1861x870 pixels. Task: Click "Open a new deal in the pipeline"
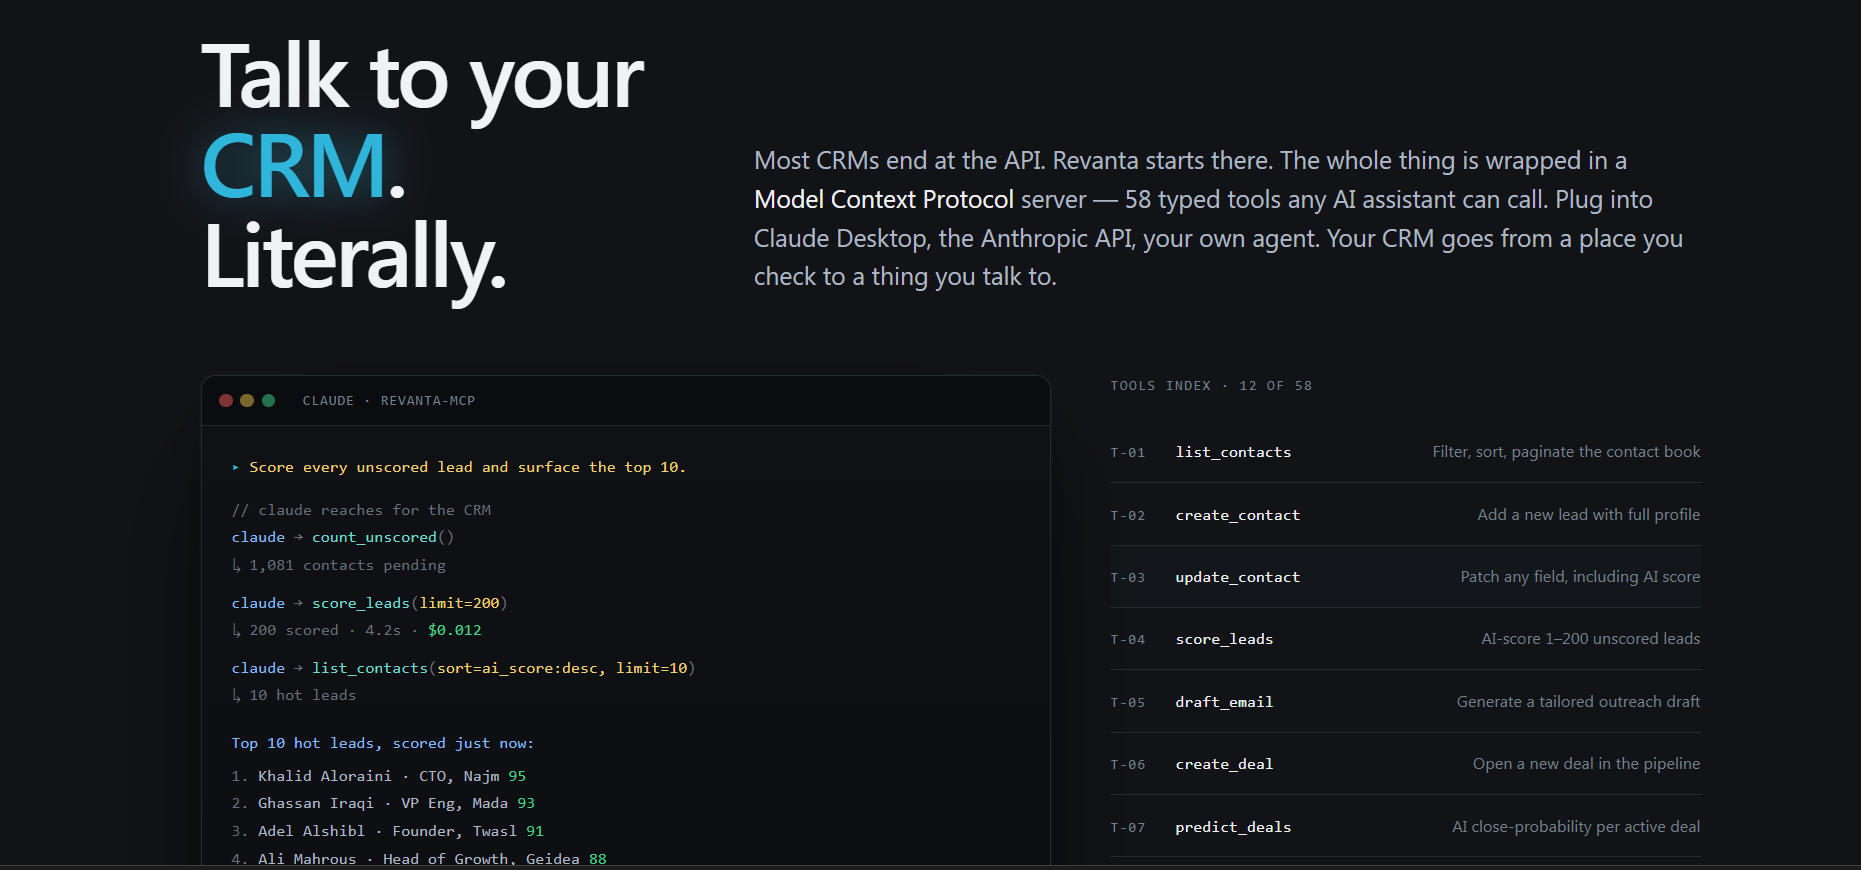pos(1586,764)
